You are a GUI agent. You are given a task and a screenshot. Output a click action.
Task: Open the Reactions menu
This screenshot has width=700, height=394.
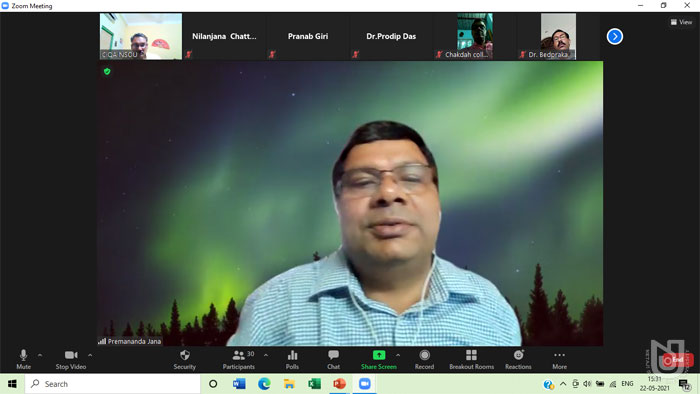tap(518, 360)
